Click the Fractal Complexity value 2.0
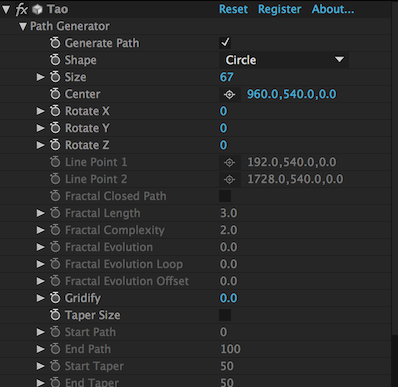 tap(229, 230)
